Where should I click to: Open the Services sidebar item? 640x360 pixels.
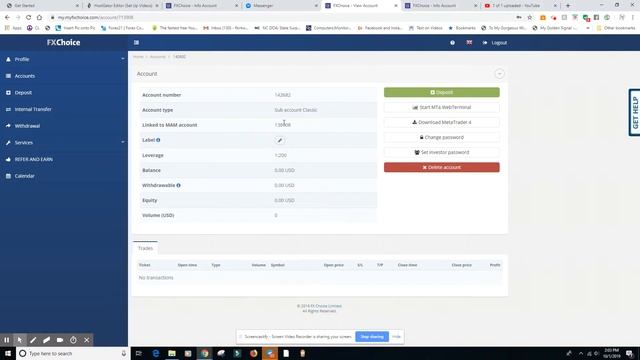click(23, 142)
